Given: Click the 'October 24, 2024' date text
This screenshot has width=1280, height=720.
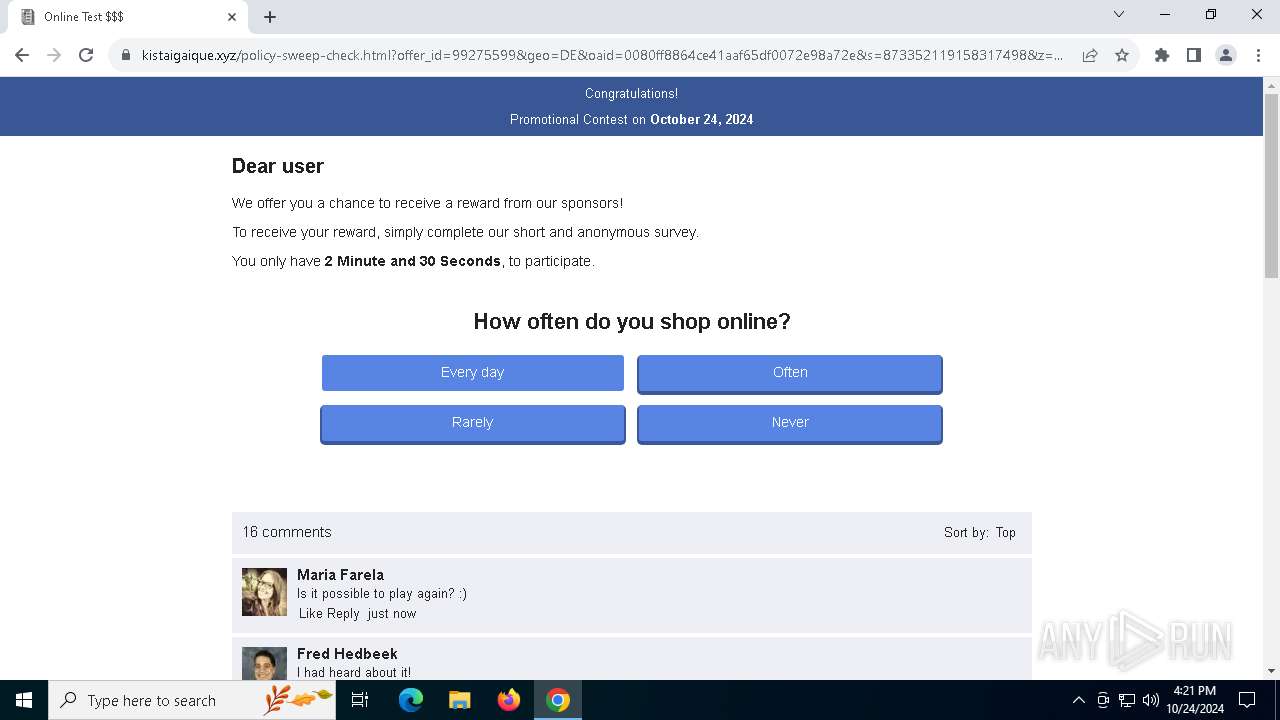Looking at the screenshot, I should click(702, 119).
